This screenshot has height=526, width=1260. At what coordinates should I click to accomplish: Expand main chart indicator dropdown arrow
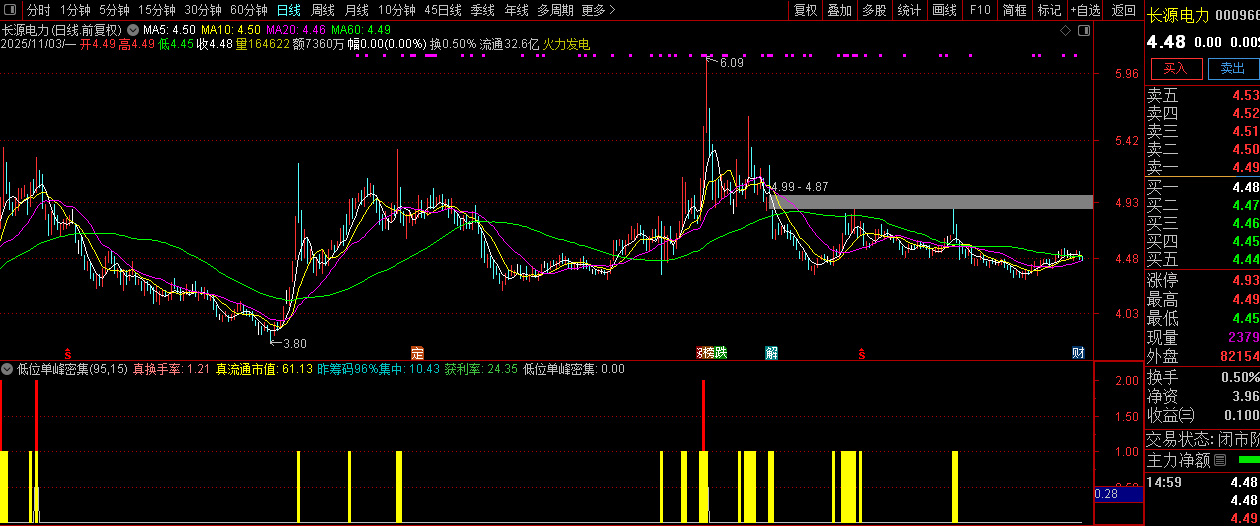tap(132, 30)
